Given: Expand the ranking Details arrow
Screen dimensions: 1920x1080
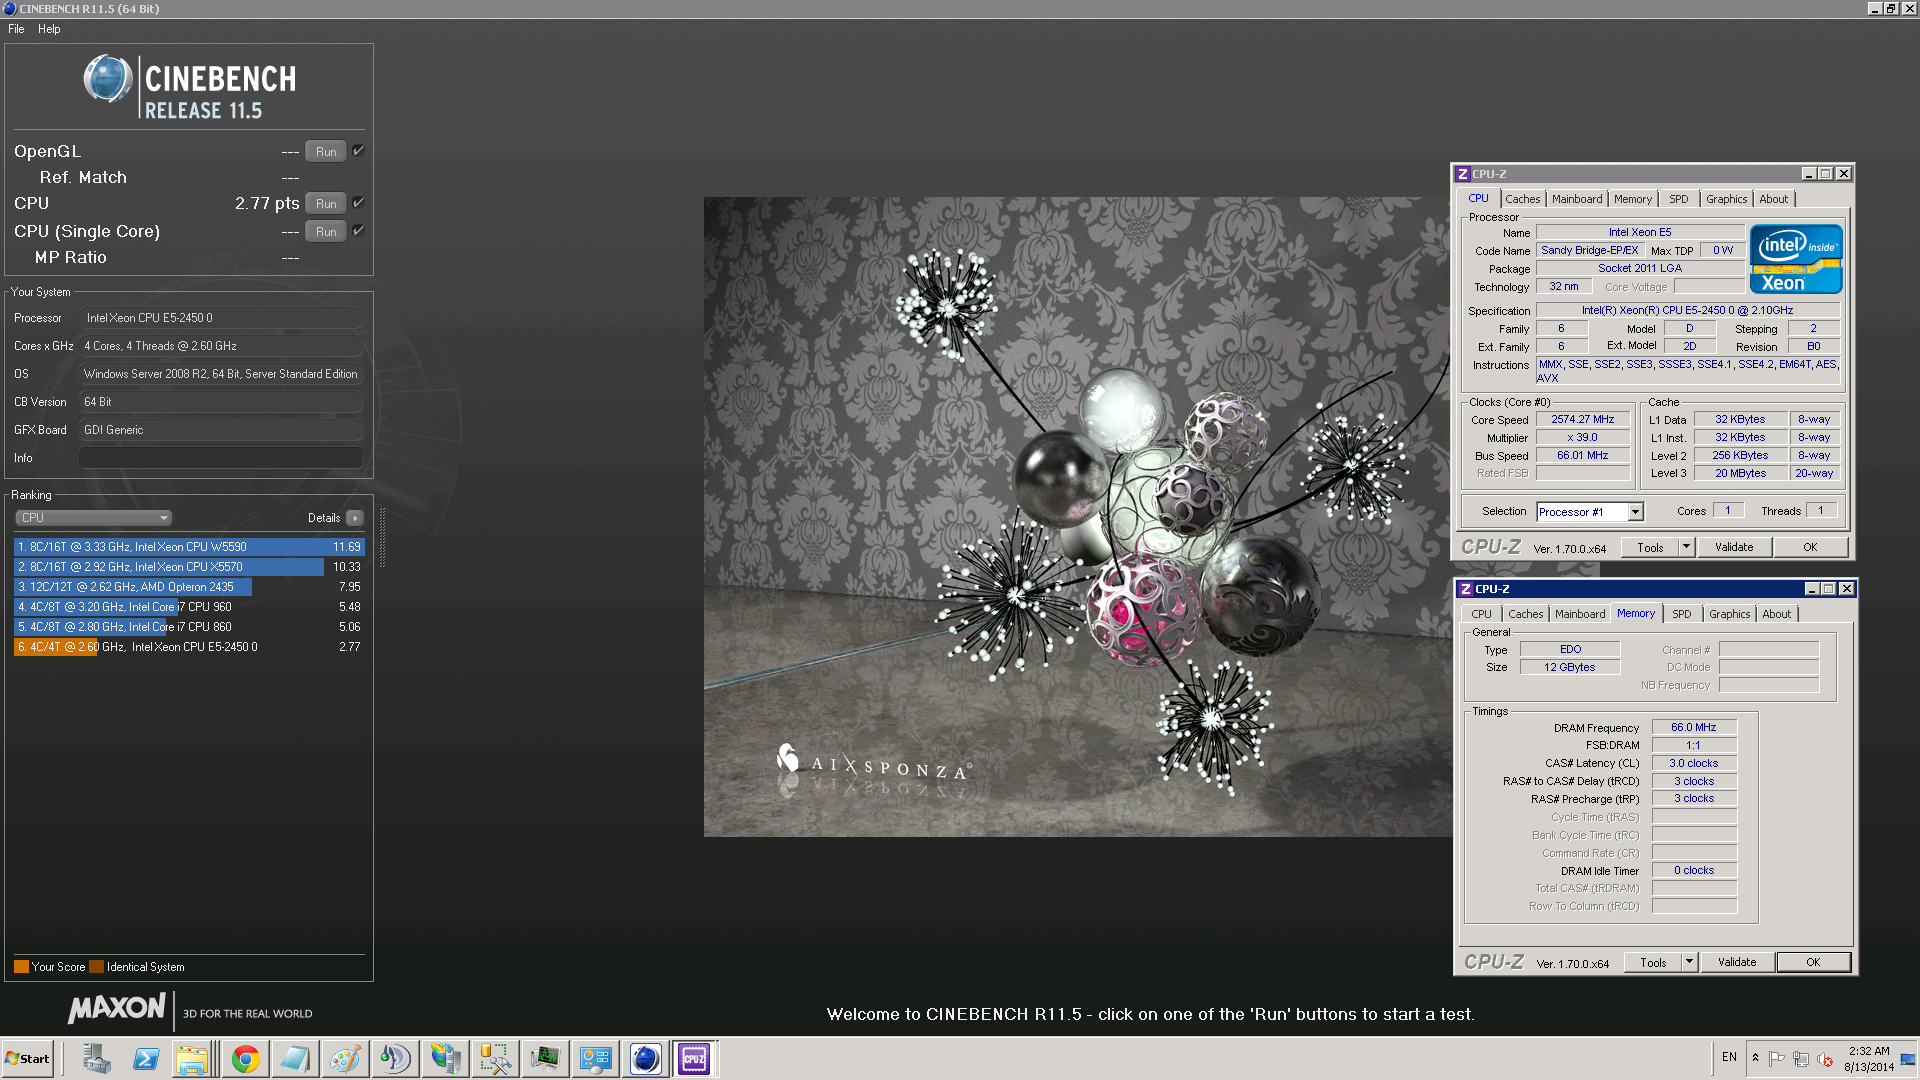Looking at the screenshot, I should click(x=355, y=518).
